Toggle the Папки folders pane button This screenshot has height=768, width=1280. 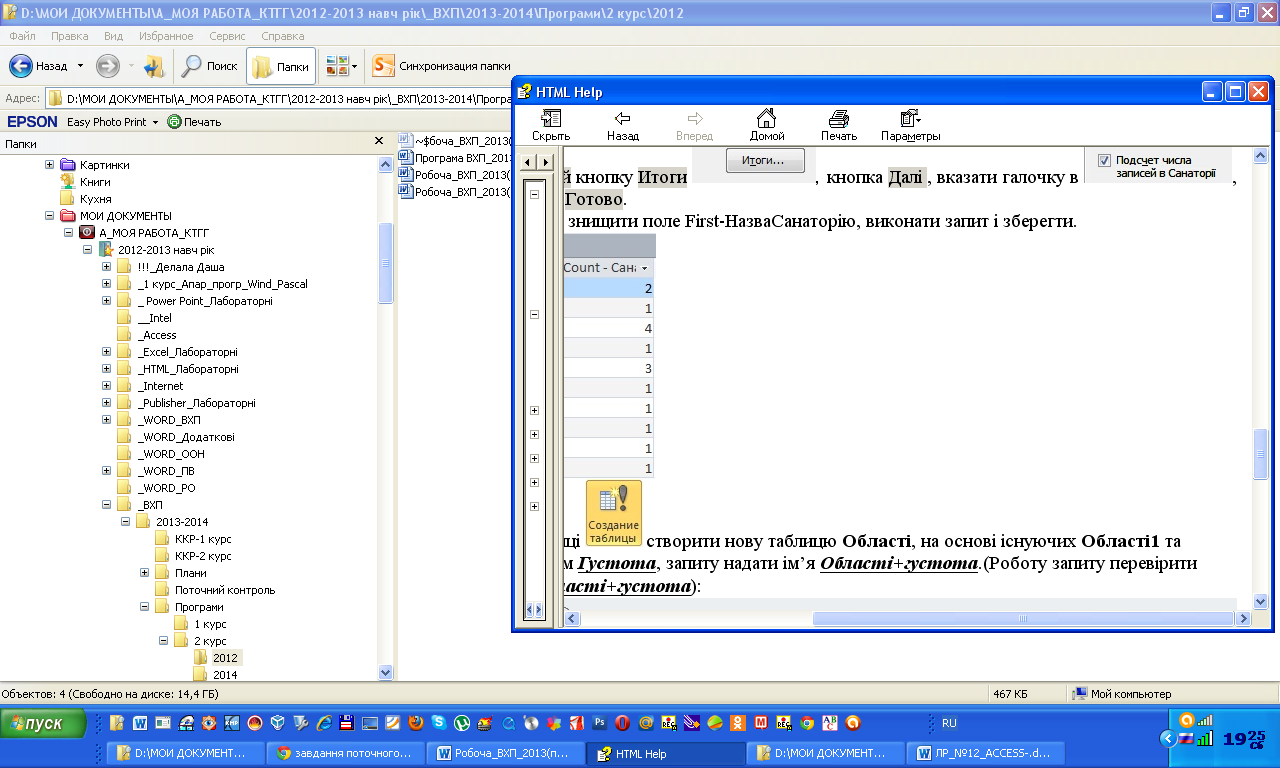click(x=281, y=66)
